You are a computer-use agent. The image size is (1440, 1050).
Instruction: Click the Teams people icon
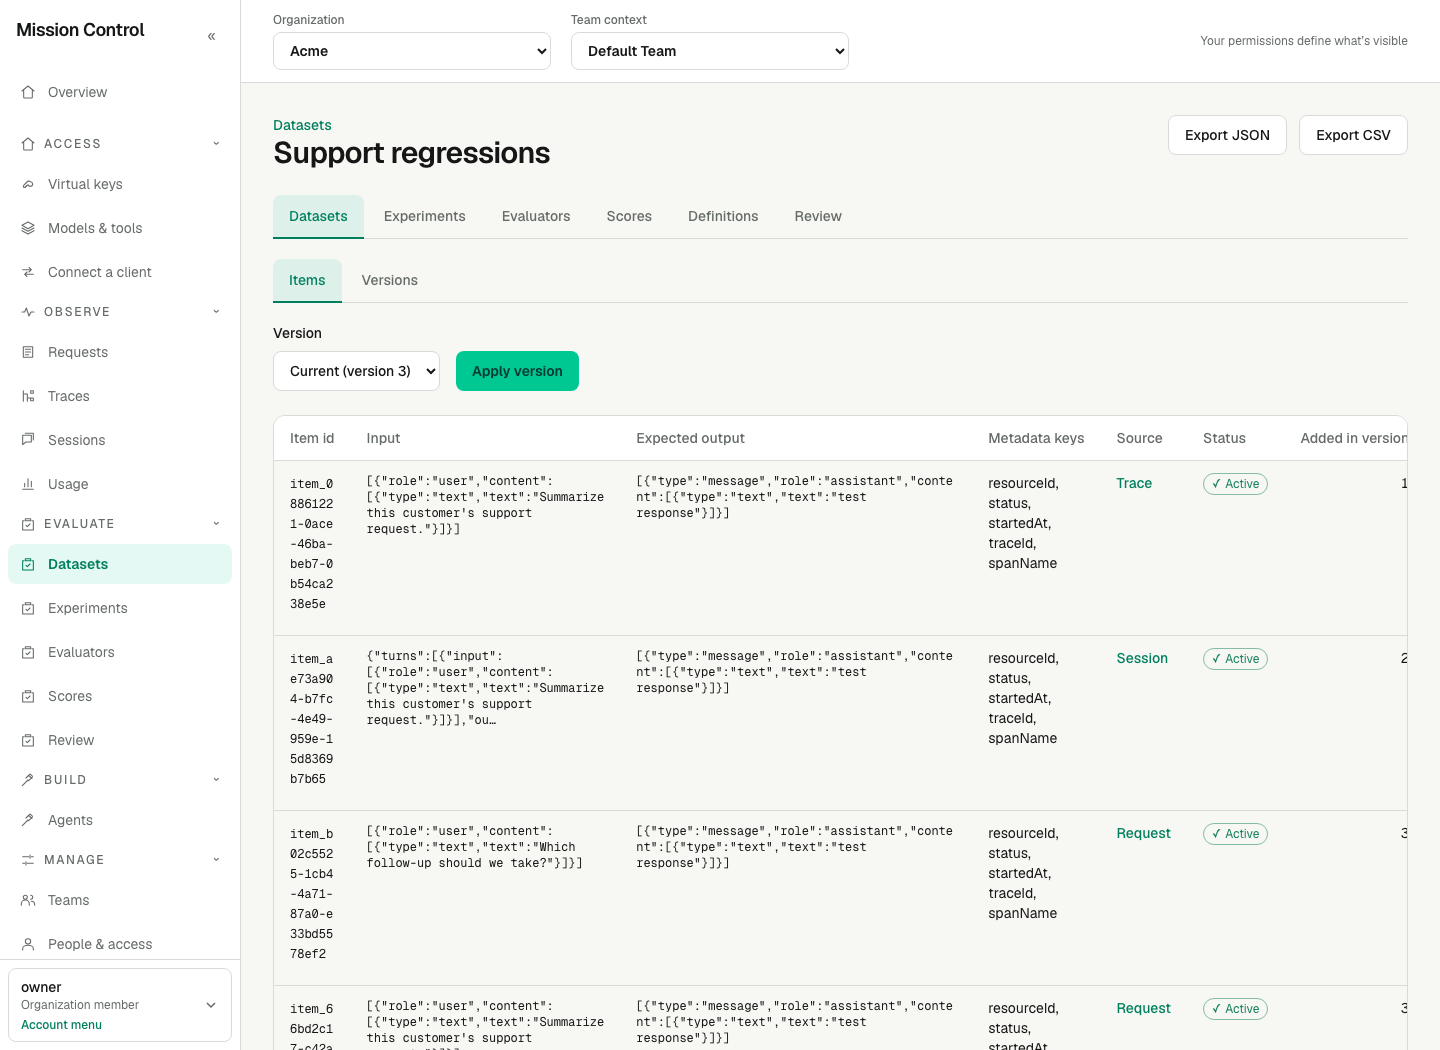point(28,900)
